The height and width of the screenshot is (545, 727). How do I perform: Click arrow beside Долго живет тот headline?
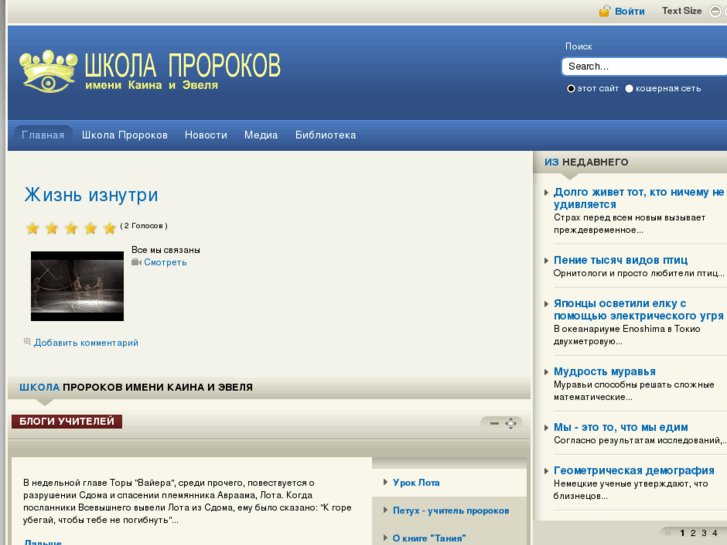[x=547, y=192]
